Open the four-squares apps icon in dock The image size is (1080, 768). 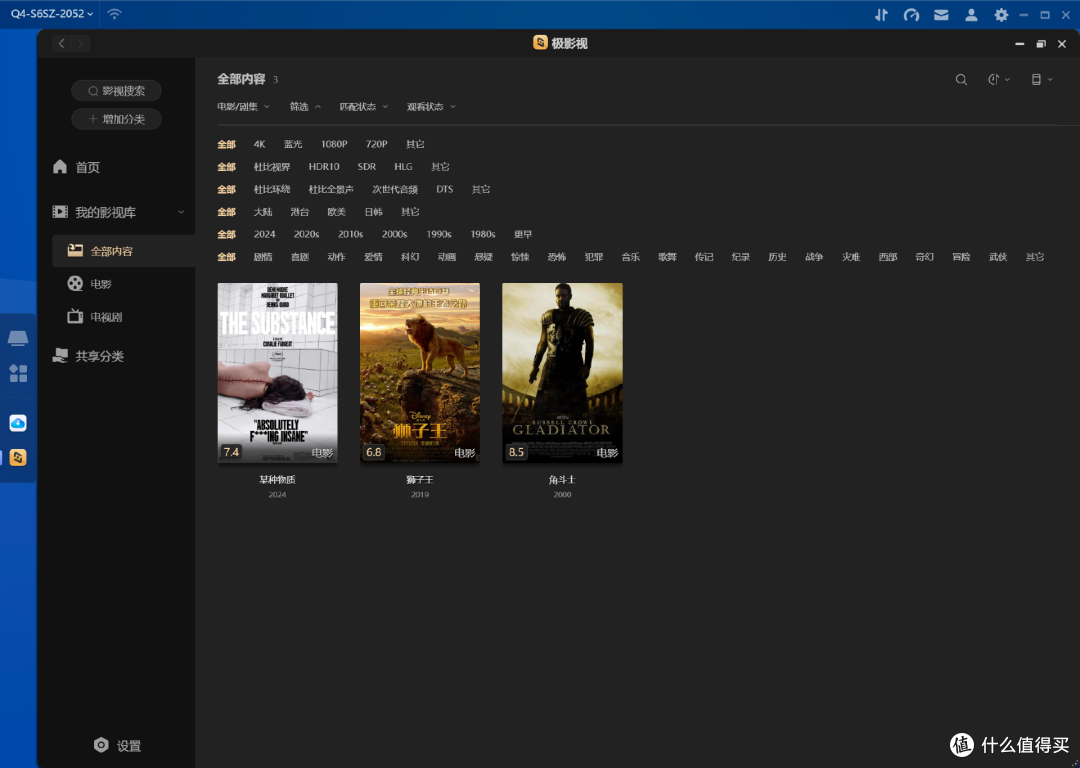tap(18, 373)
